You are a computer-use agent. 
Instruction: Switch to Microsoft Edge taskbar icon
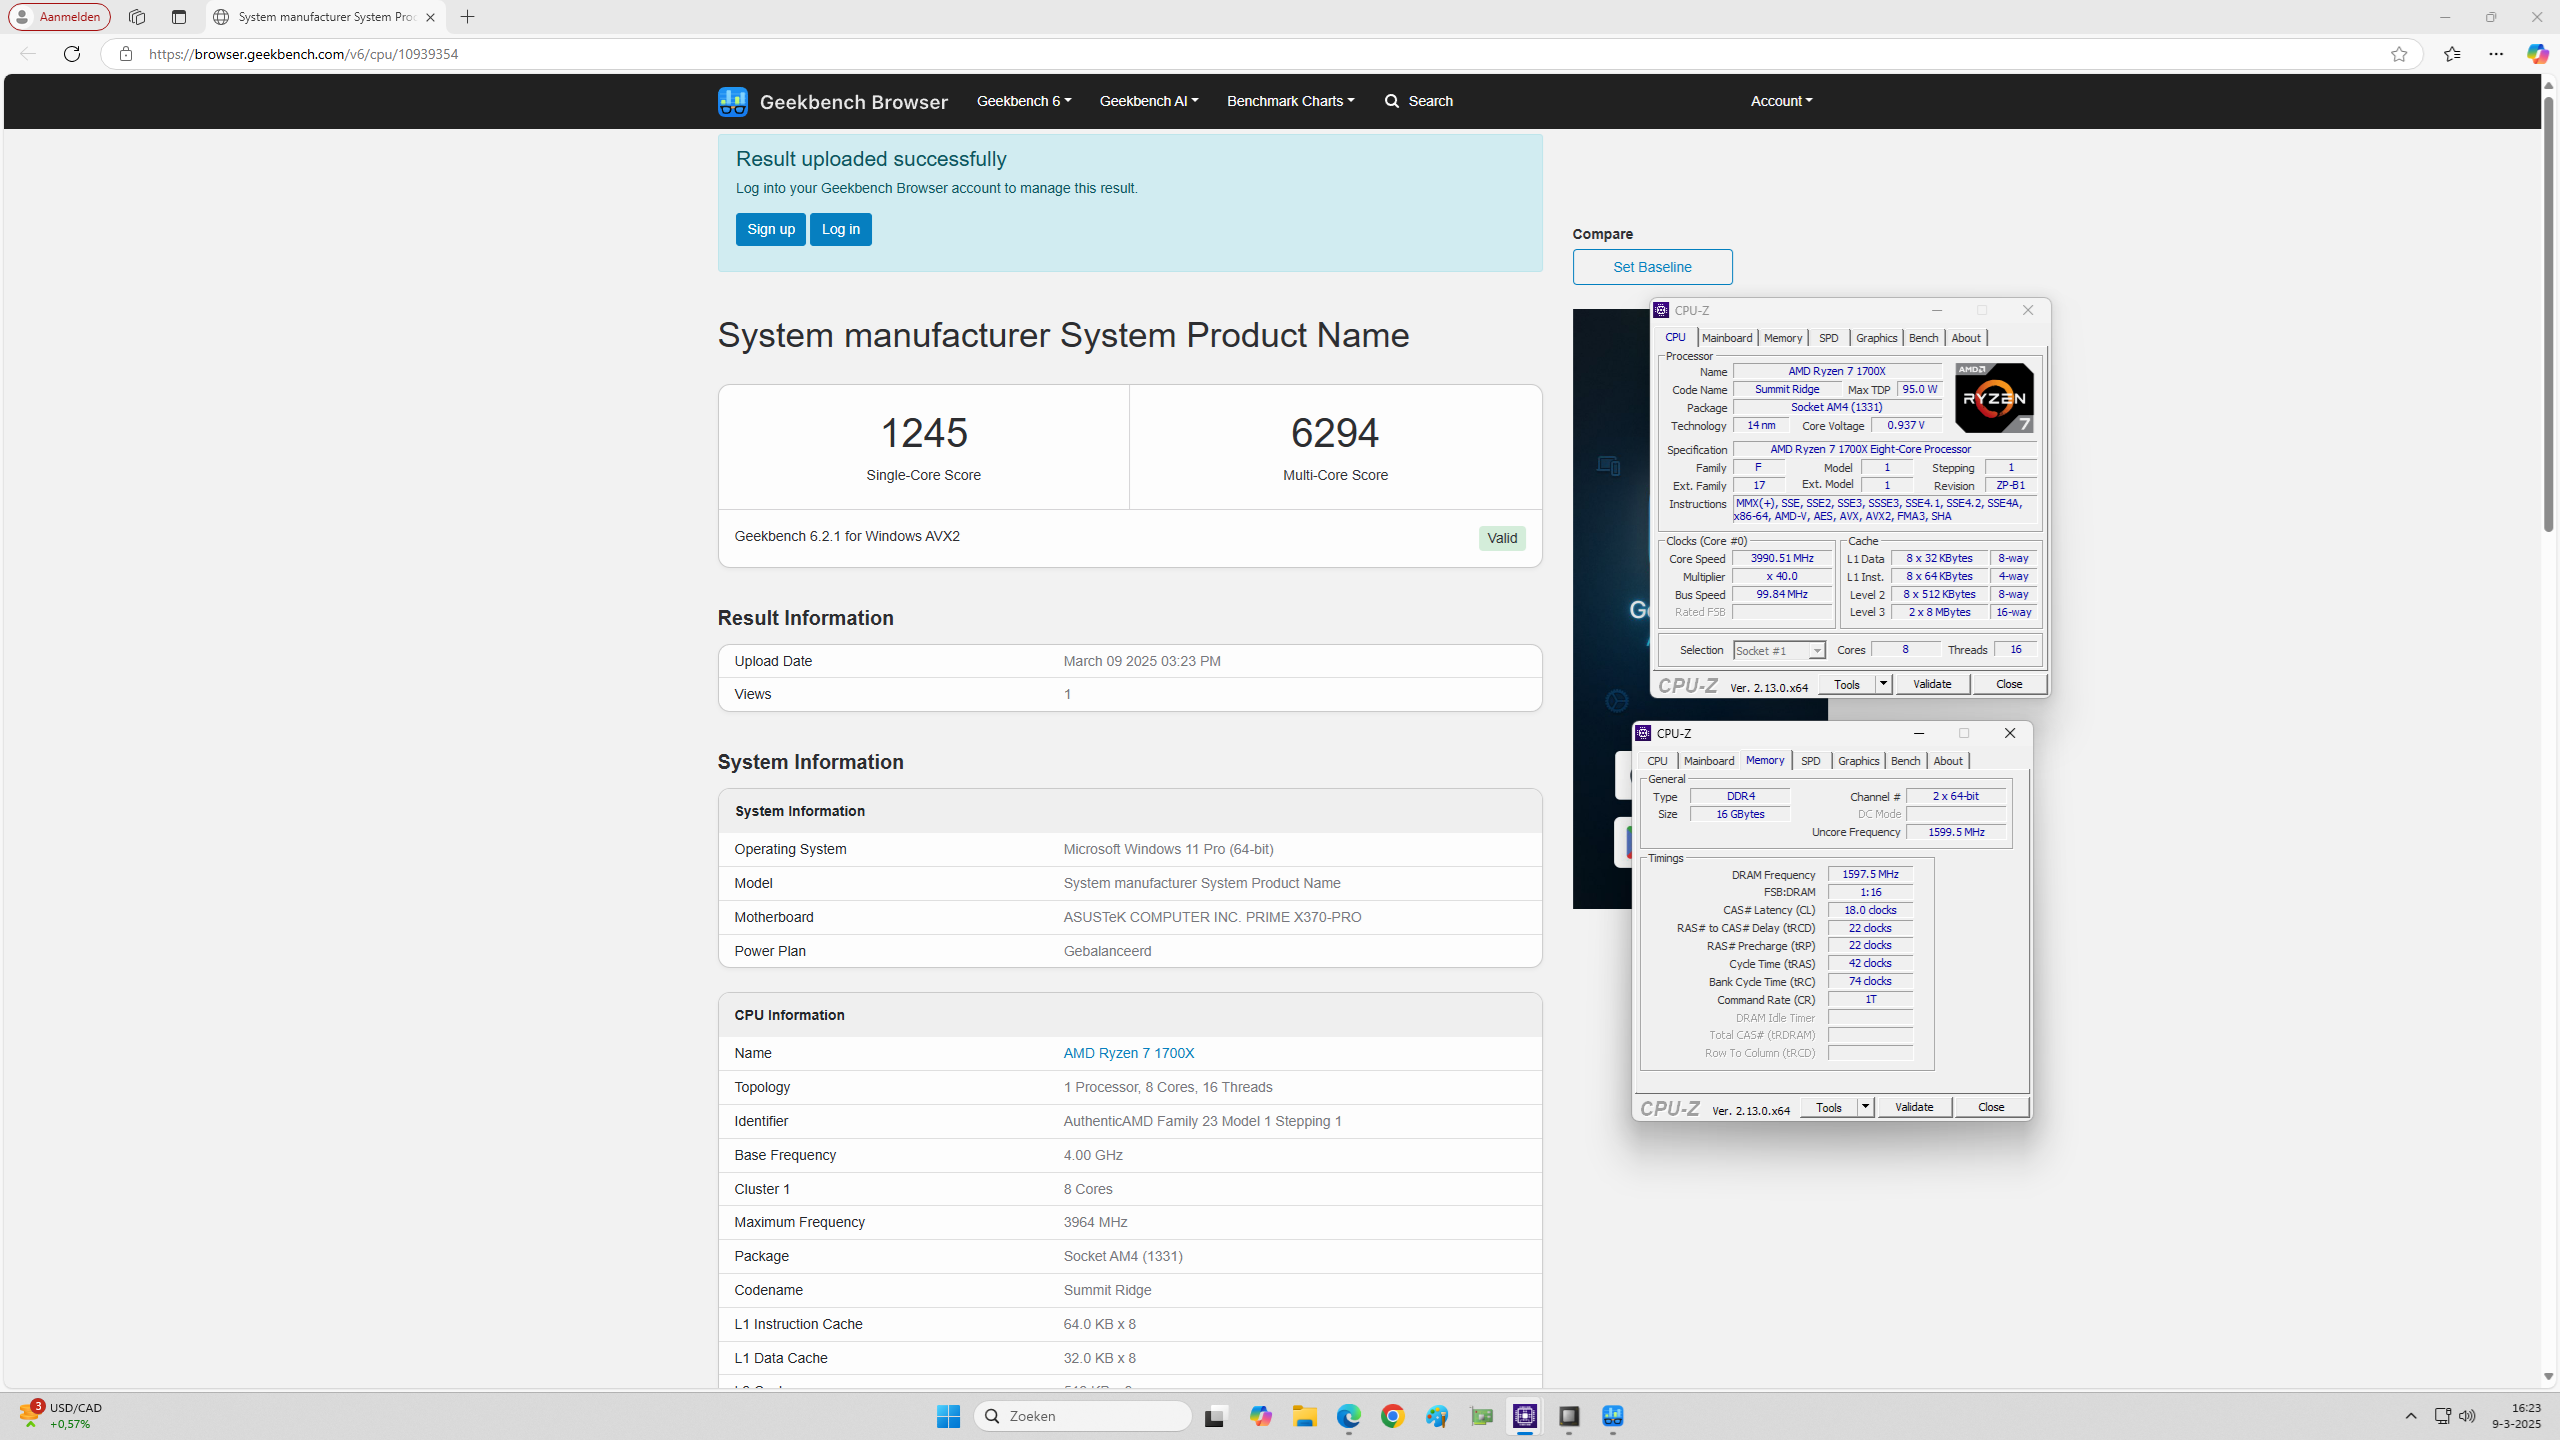(x=1349, y=1416)
